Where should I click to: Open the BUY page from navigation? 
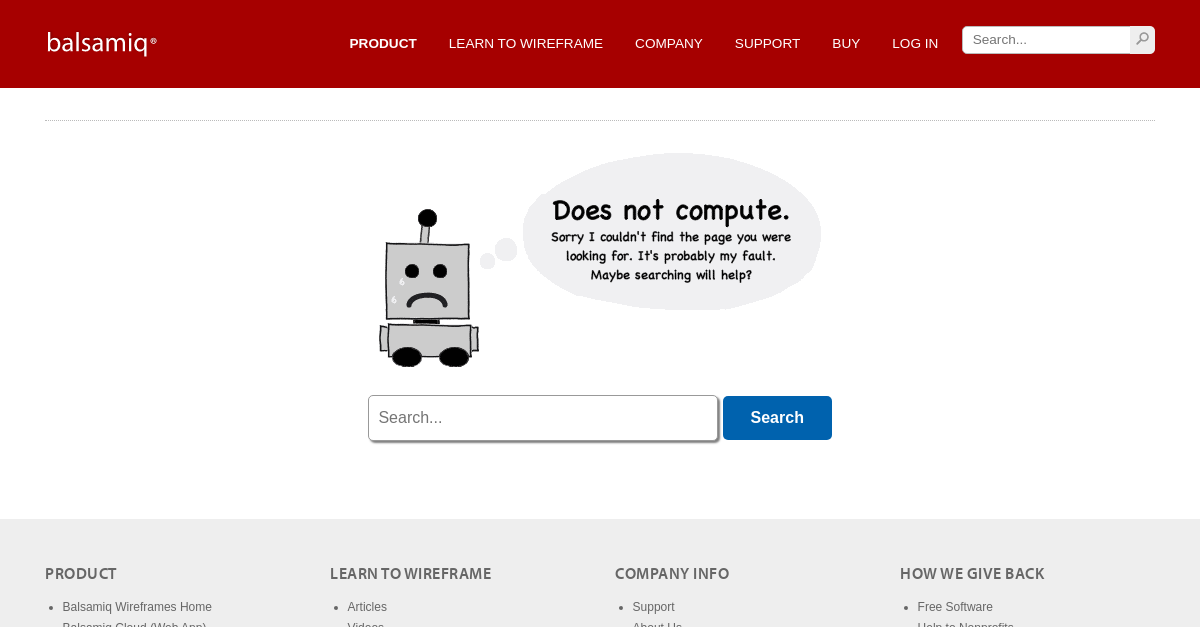[846, 44]
